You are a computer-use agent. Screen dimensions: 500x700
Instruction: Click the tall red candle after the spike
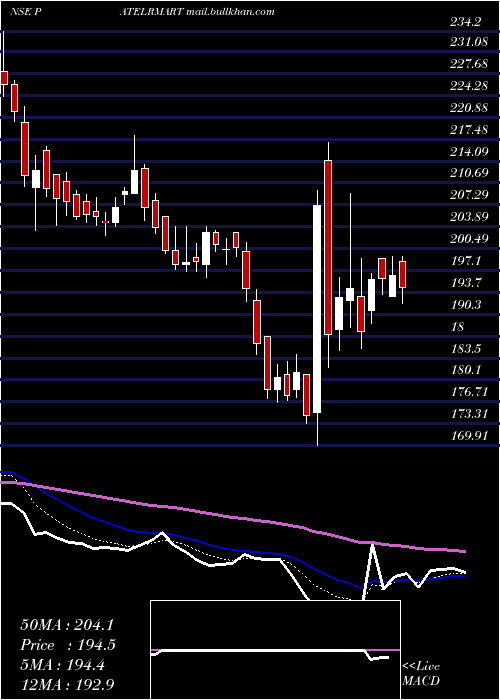click(328, 247)
